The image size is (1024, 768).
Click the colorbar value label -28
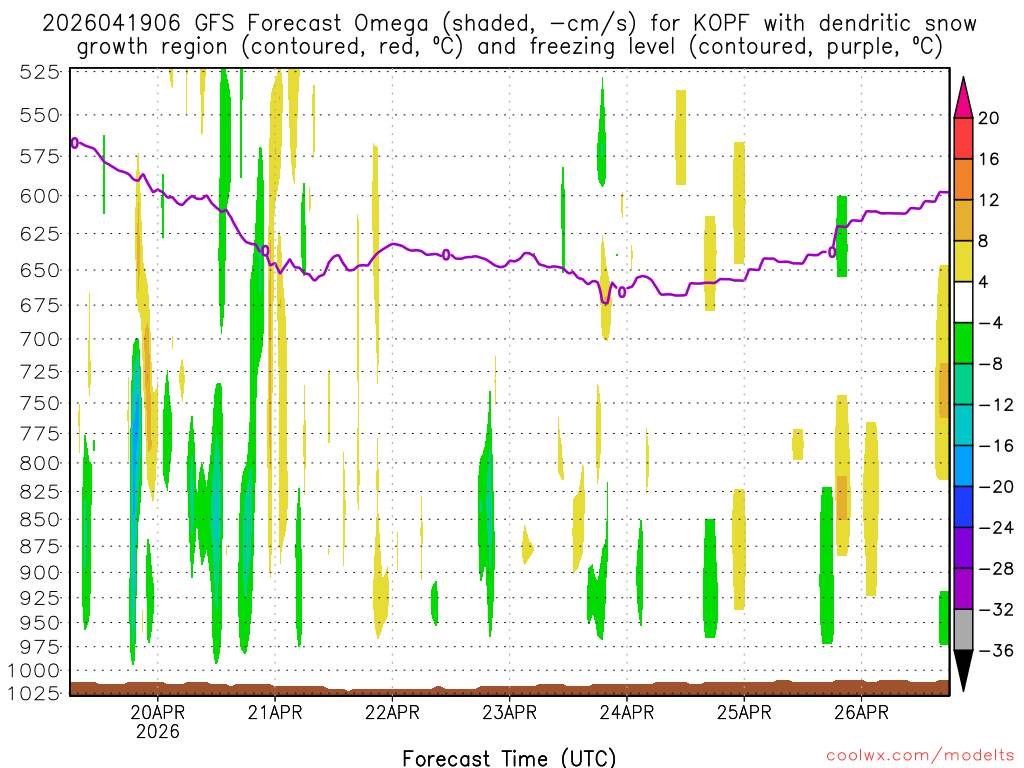(x=996, y=569)
